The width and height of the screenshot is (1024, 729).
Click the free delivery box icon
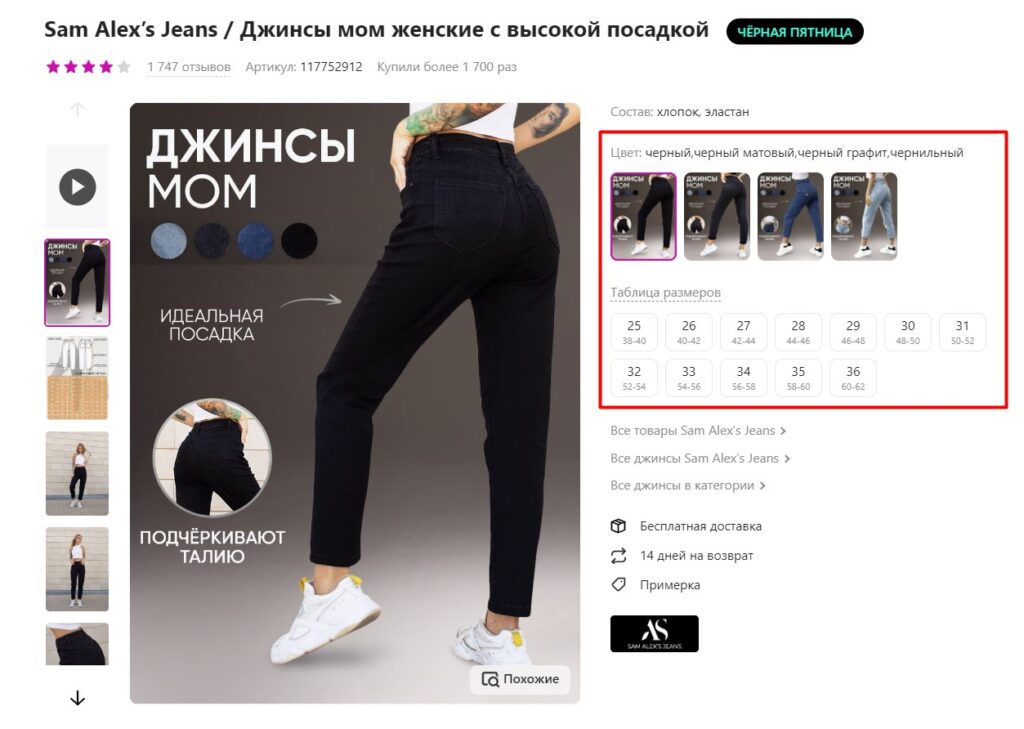618,526
